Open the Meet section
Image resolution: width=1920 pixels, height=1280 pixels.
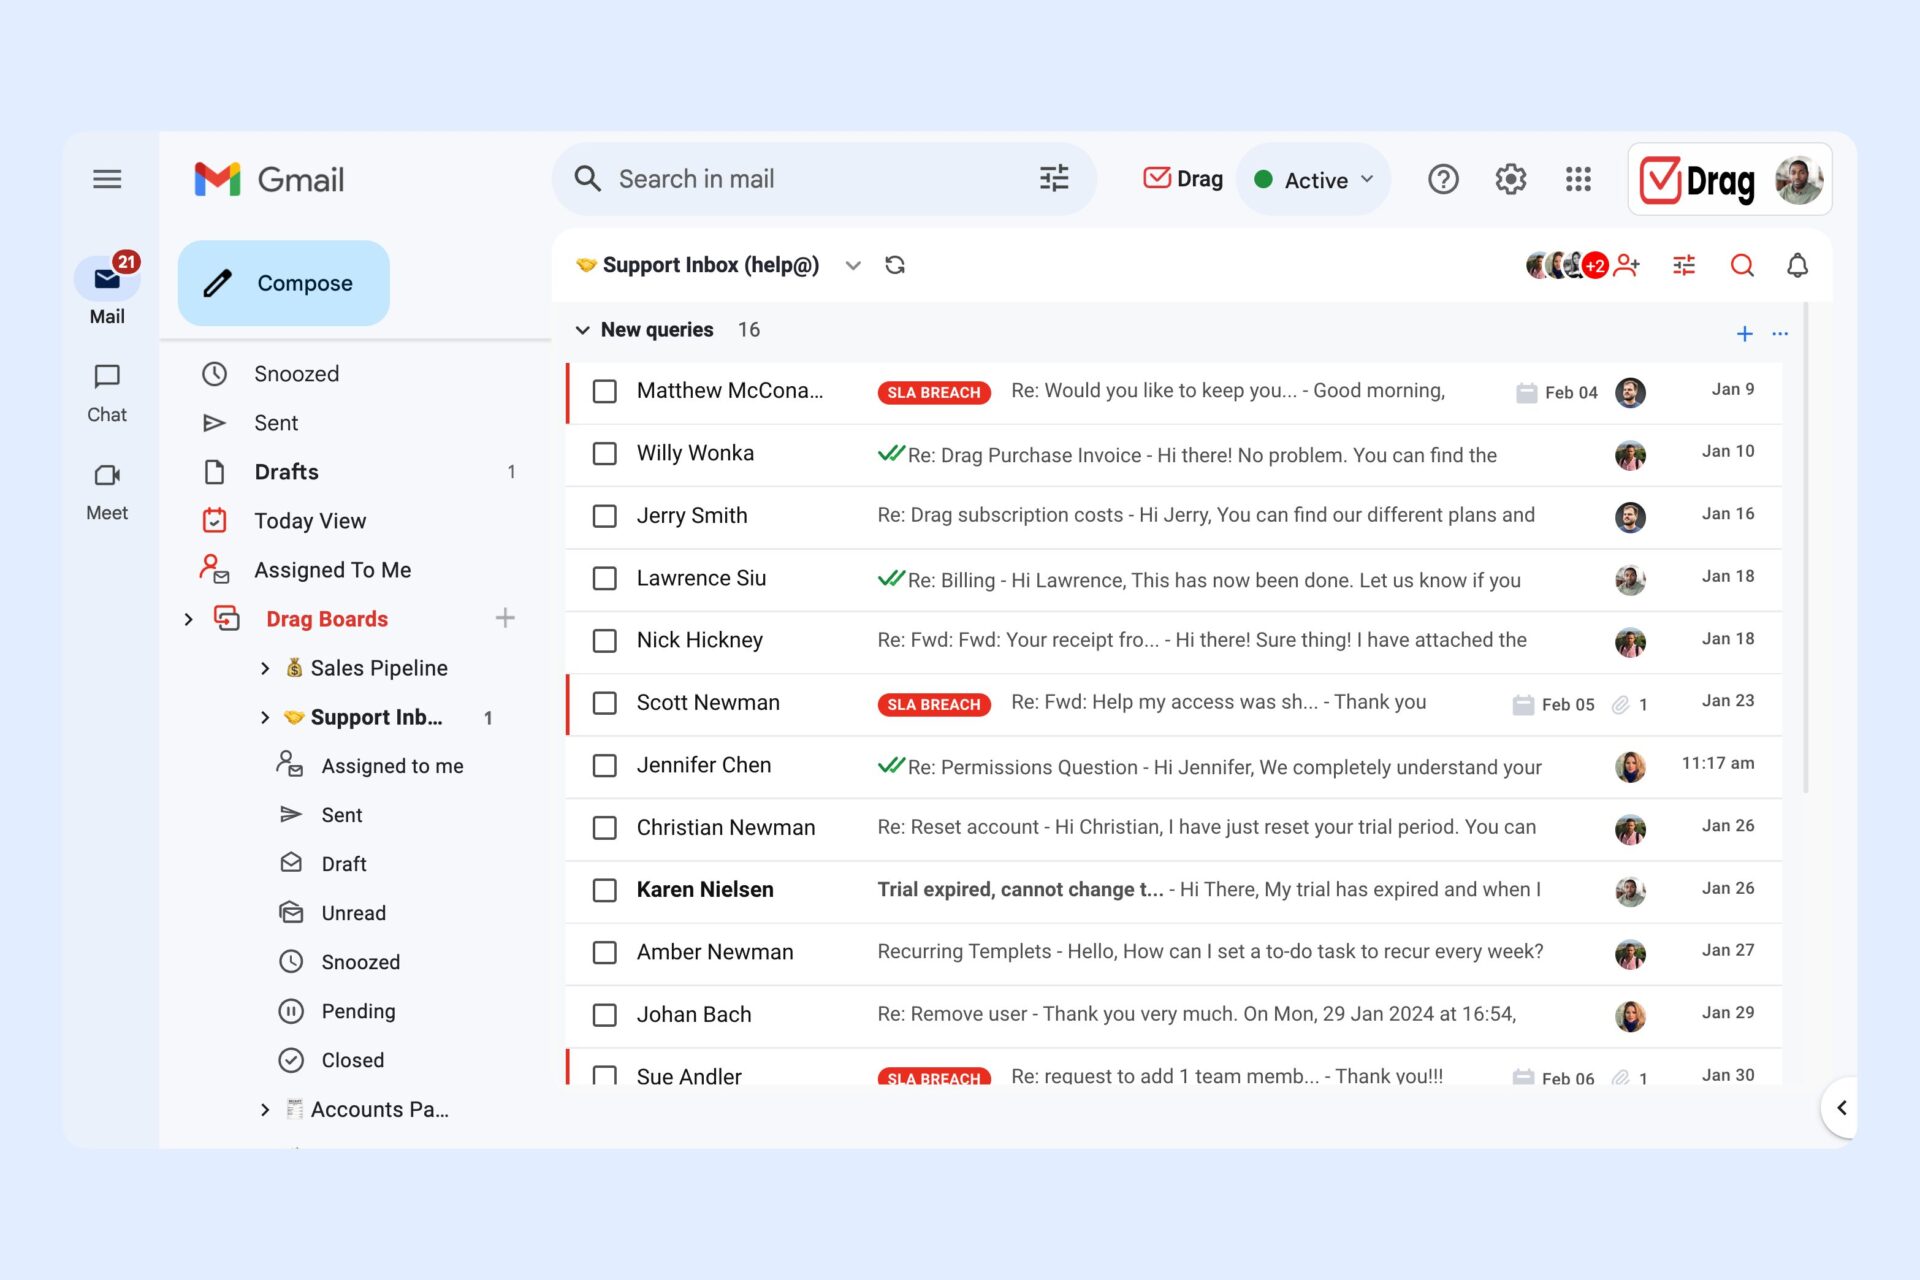click(x=107, y=492)
